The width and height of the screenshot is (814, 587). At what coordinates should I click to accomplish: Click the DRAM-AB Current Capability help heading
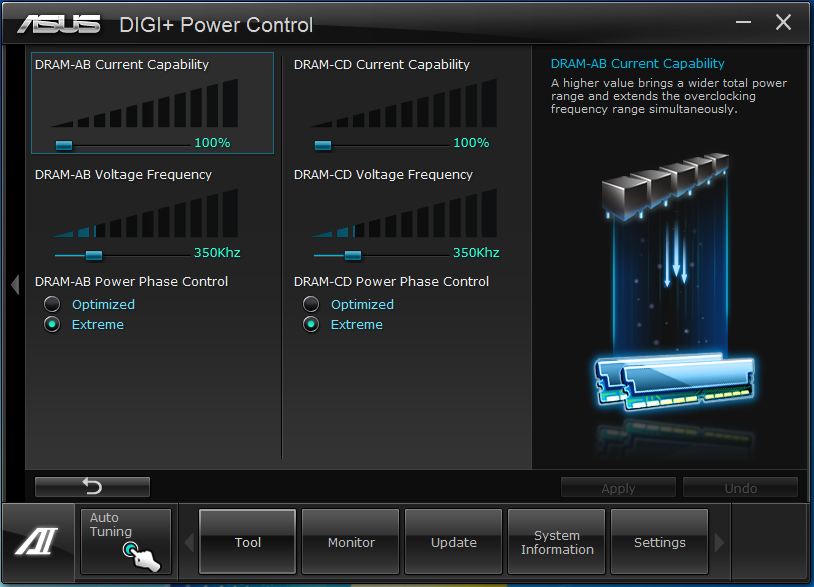pyautogui.click(x=637, y=63)
